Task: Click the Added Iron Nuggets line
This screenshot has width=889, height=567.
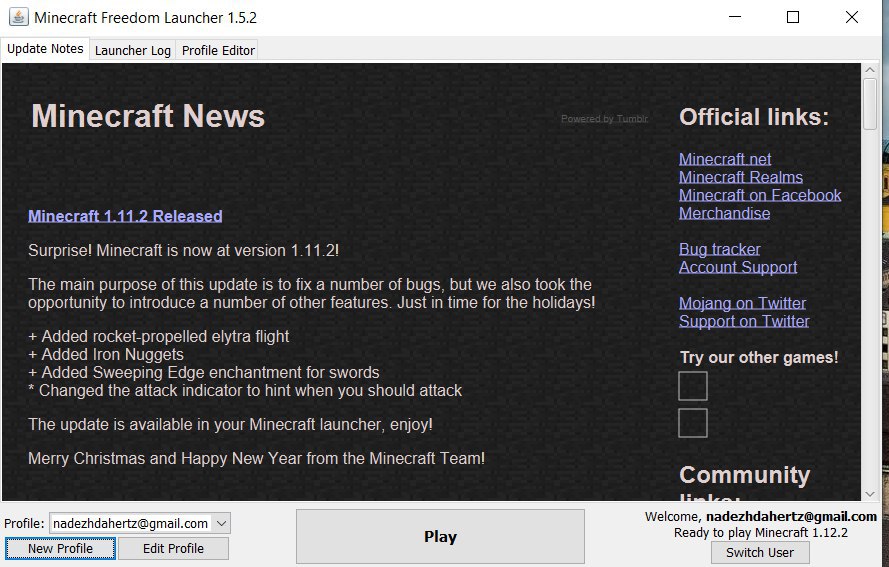Action: coord(106,354)
